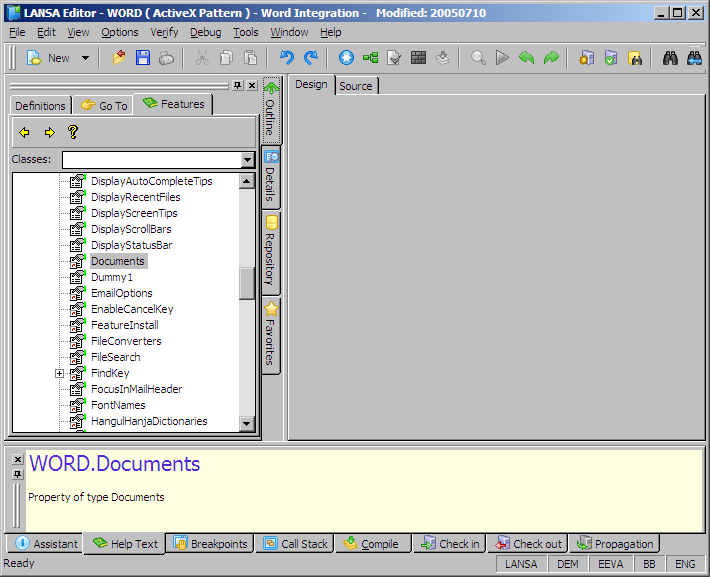Click the Save disk icon in toolbar

point(143,58)
